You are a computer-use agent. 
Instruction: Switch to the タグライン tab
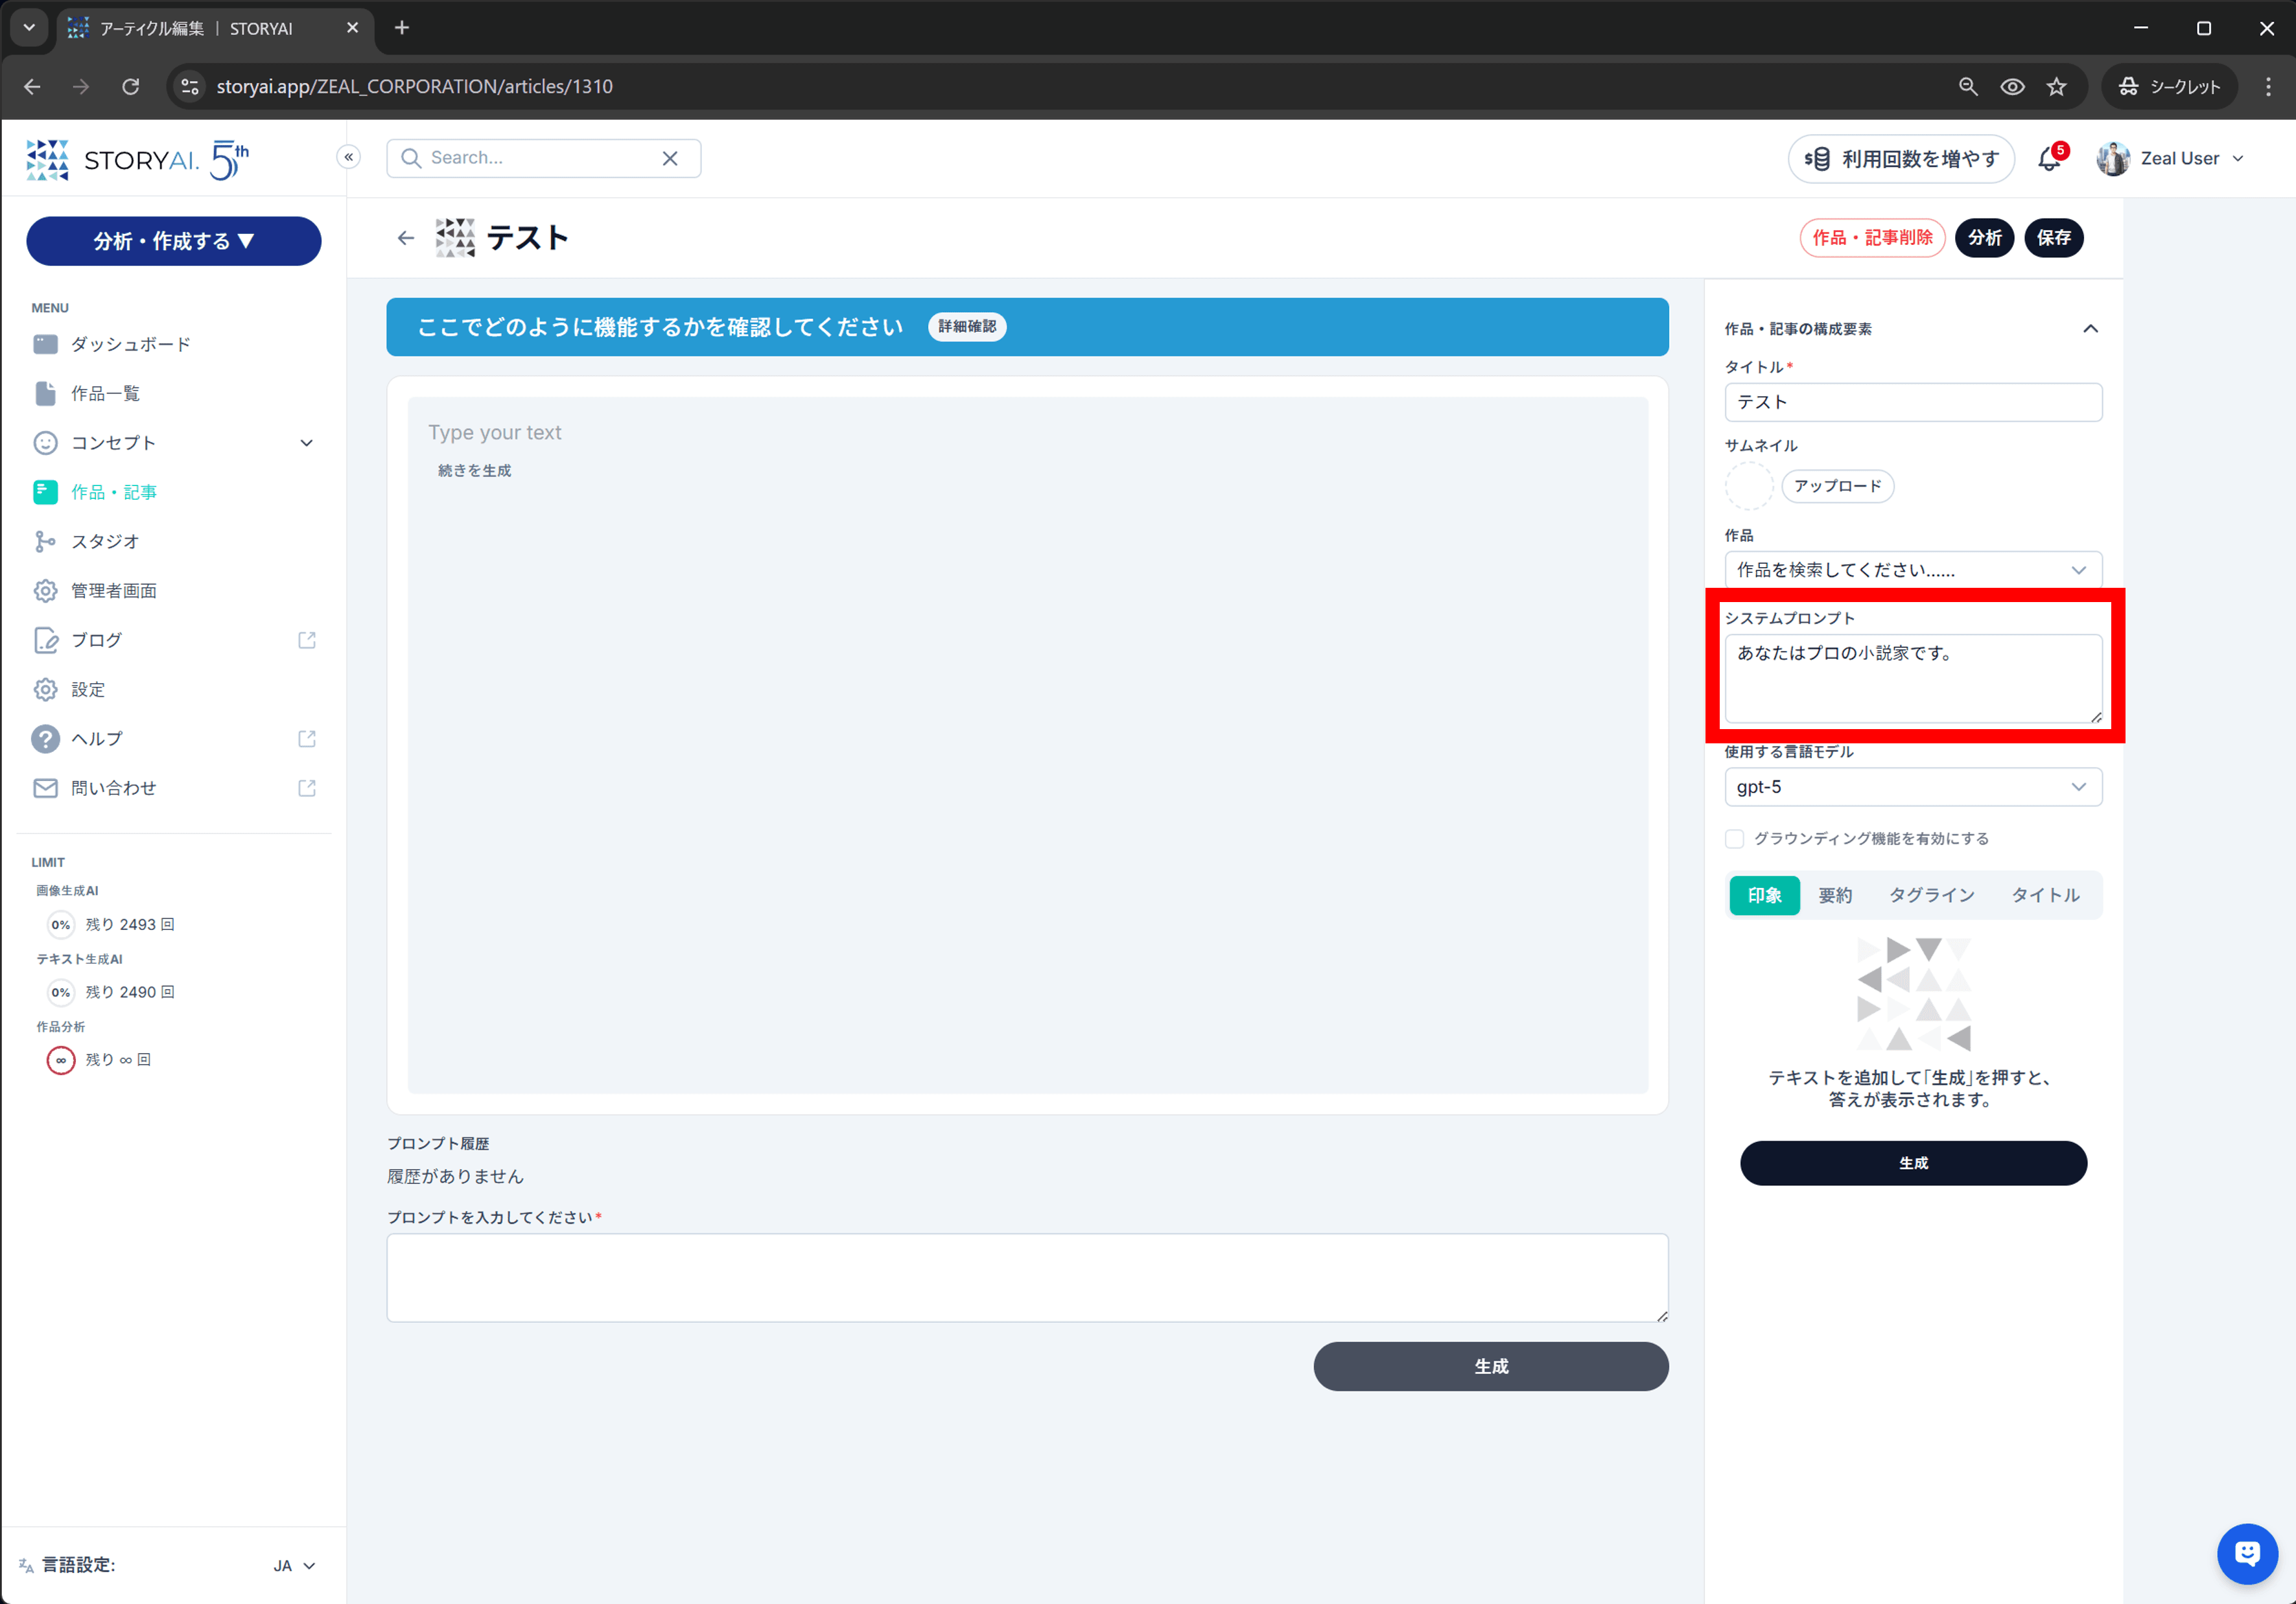pyautogui.click(x=1931, y=895)
